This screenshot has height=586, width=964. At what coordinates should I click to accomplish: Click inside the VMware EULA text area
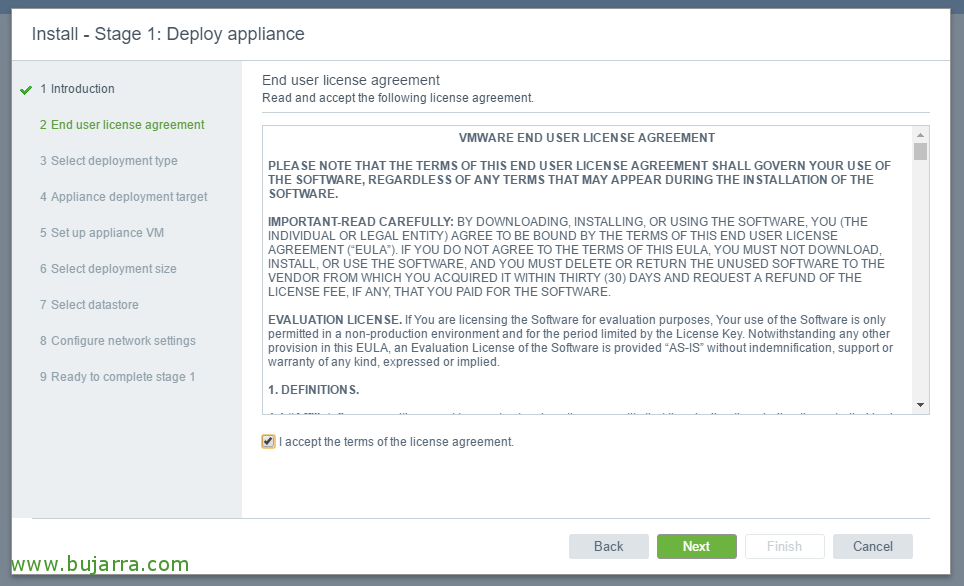587,270
